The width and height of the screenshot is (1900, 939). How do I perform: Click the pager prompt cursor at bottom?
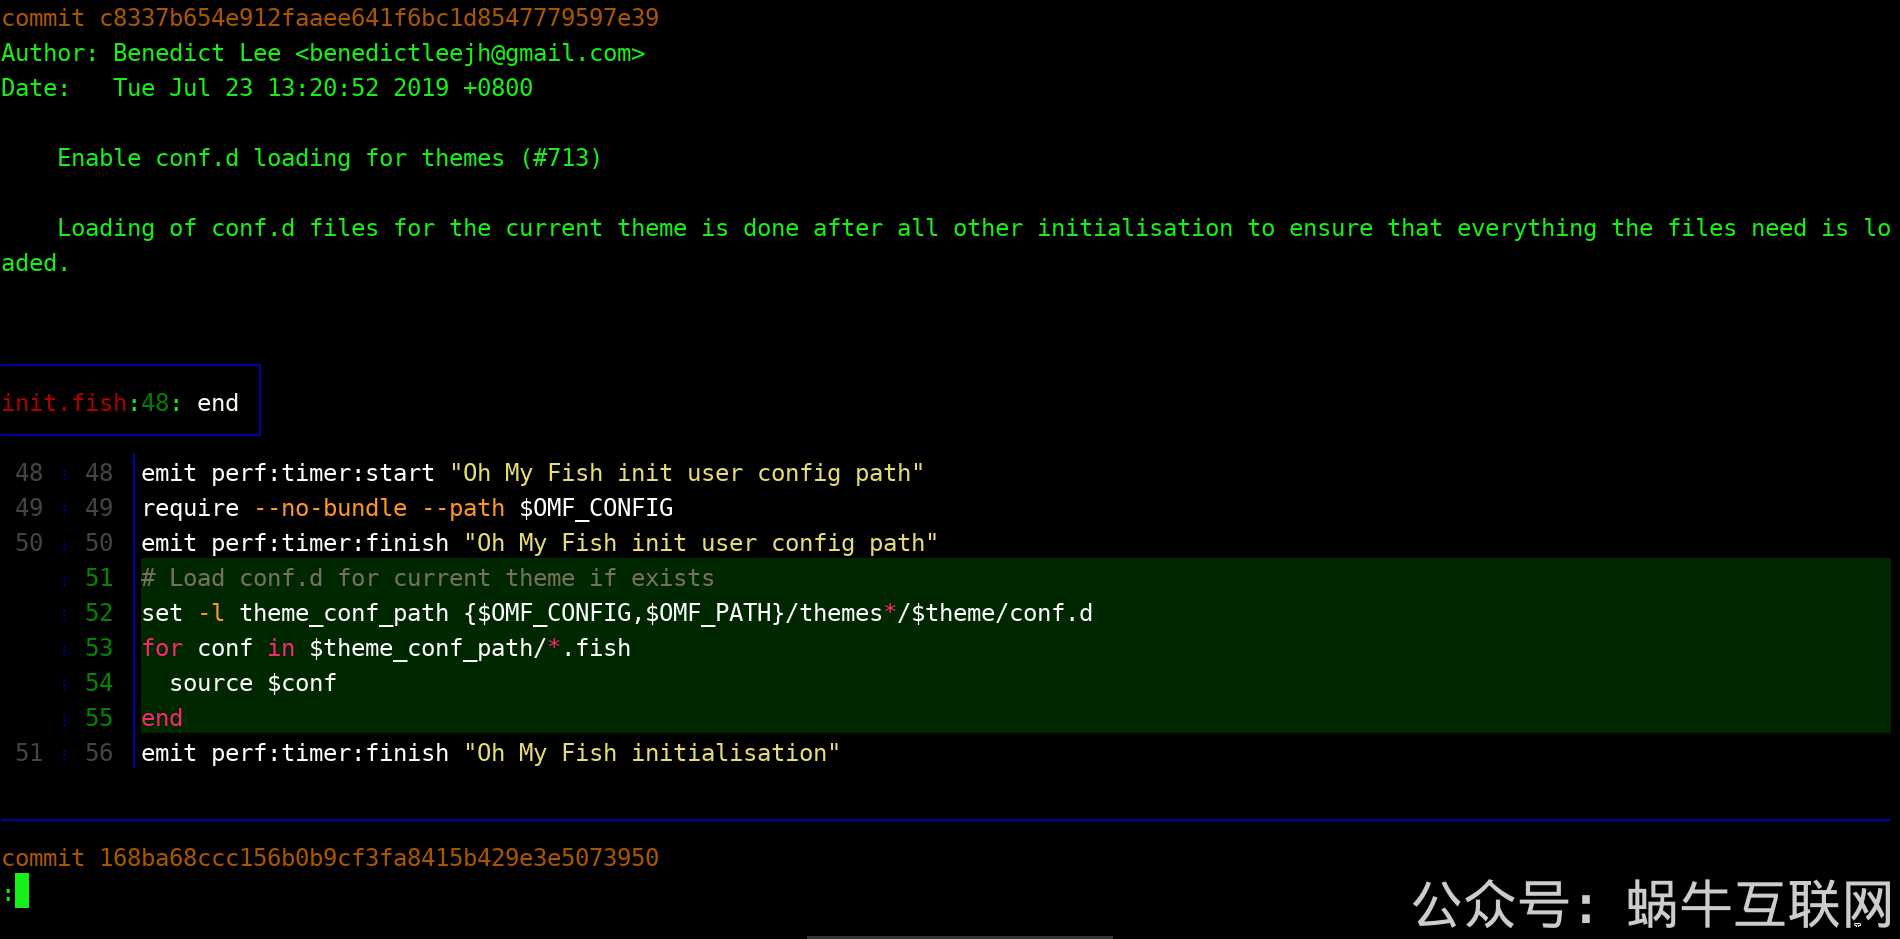(x=22, y=891)
